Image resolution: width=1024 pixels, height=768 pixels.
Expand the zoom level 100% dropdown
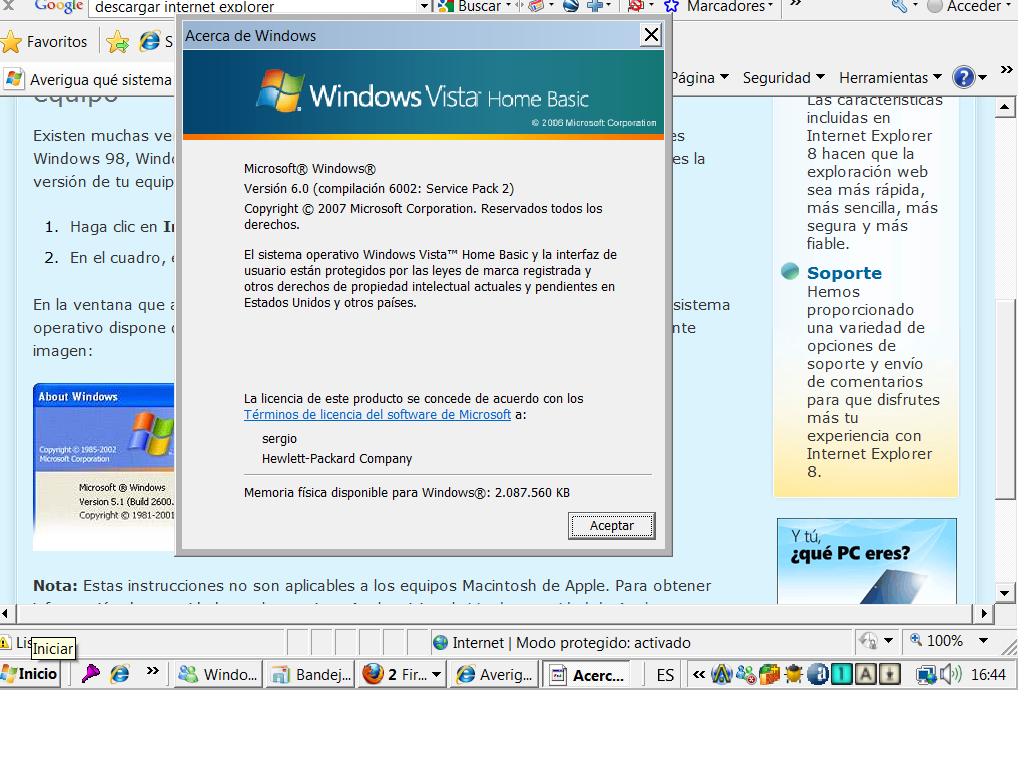coord(983,641)
